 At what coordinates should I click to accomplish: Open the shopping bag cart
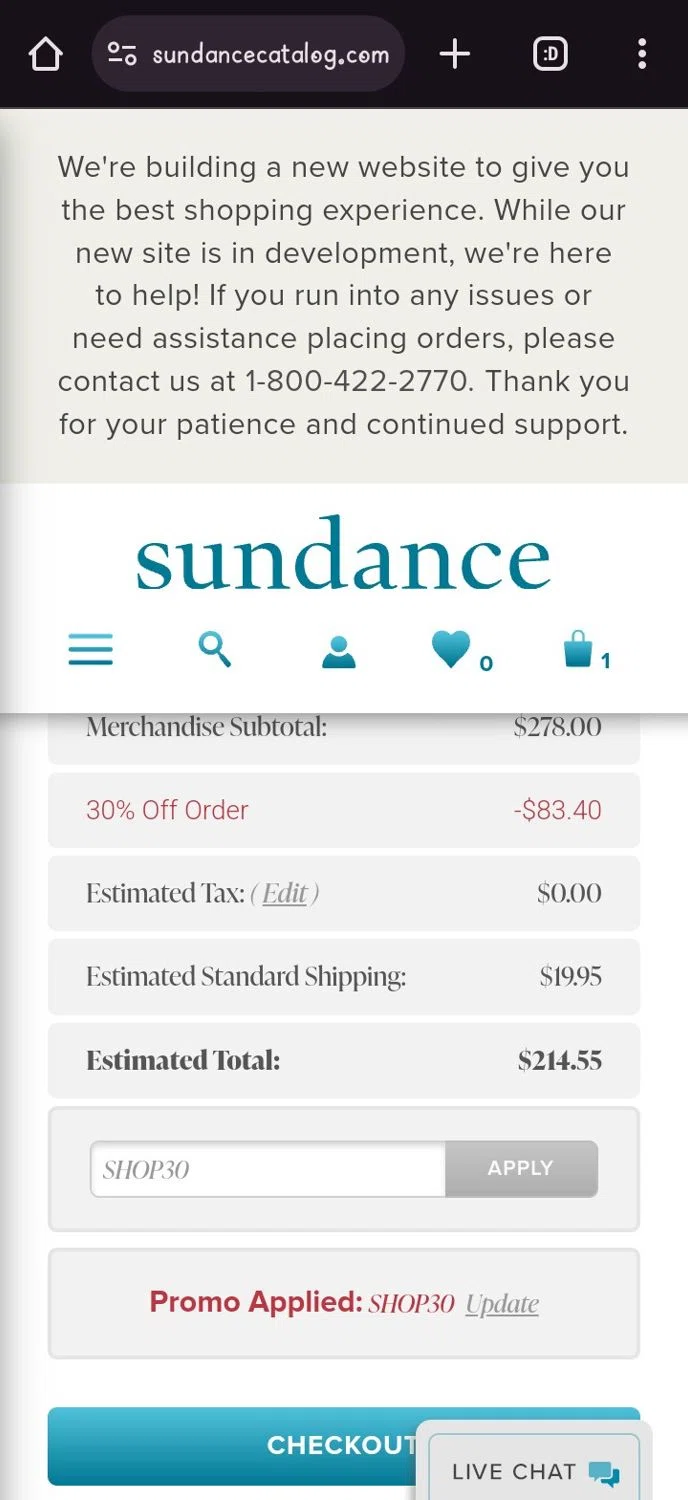tap(579, 650)
